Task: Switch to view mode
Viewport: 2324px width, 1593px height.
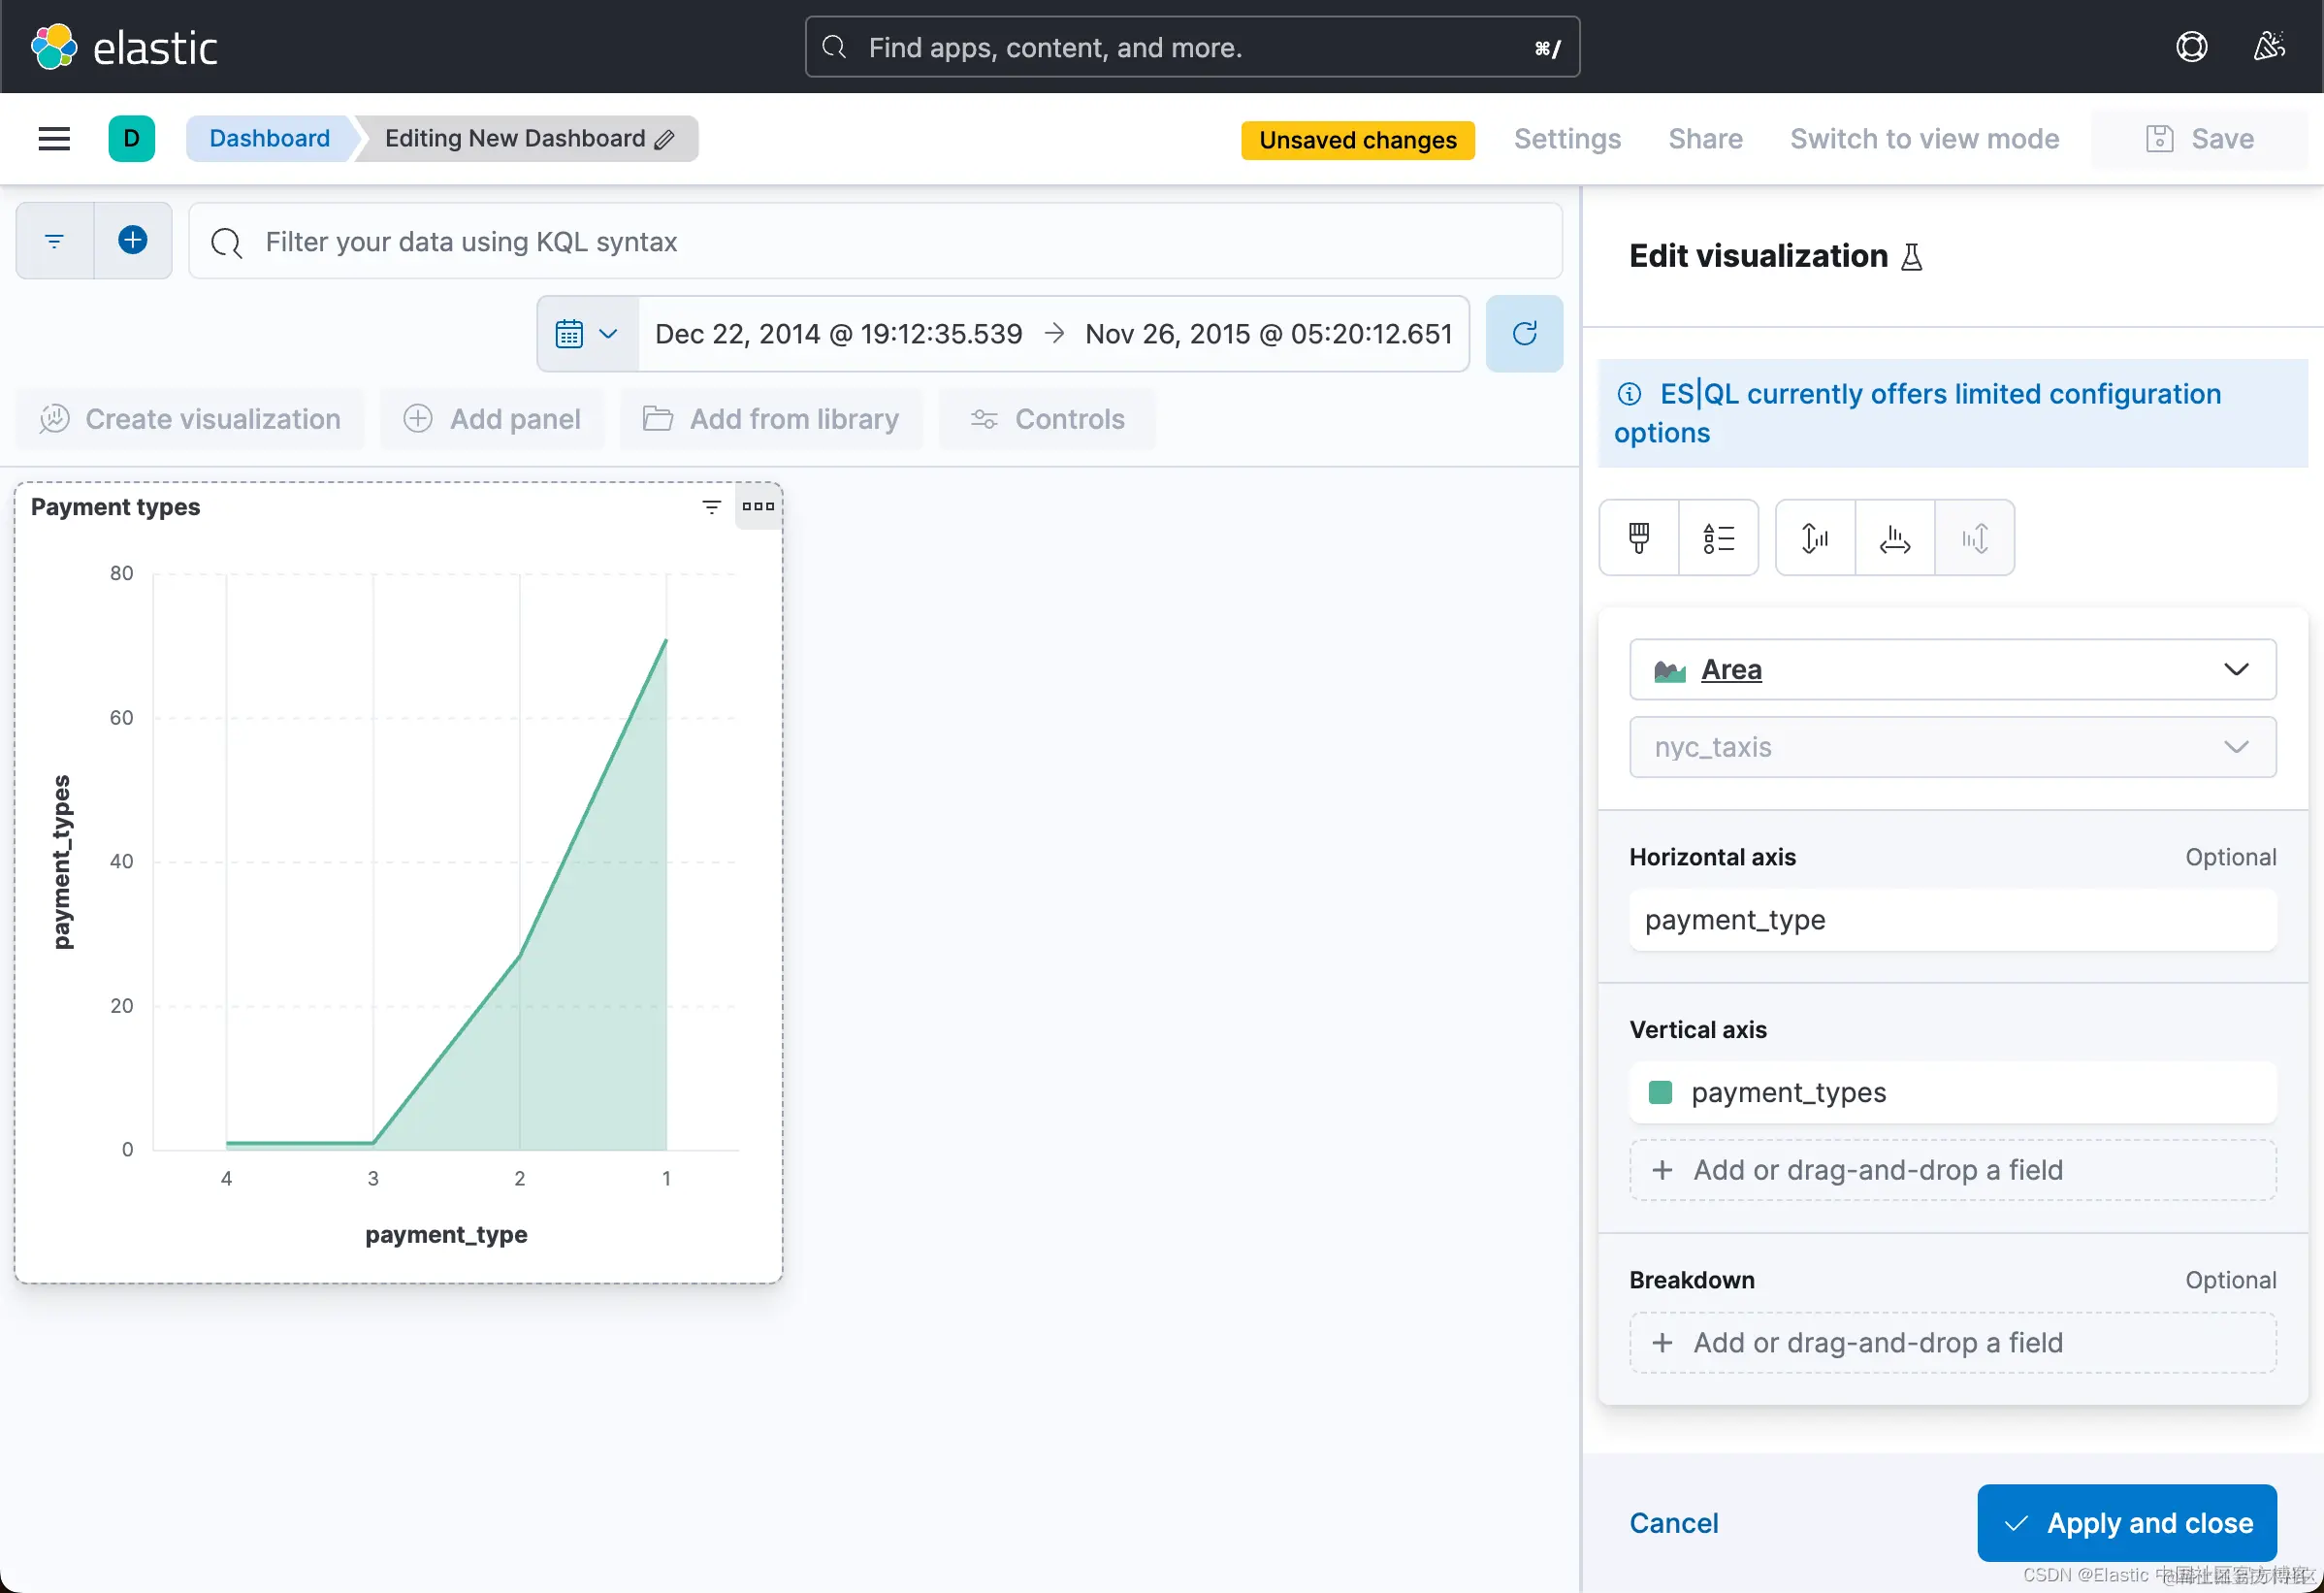Action: pyautogui.click(x=1923, y=139)
